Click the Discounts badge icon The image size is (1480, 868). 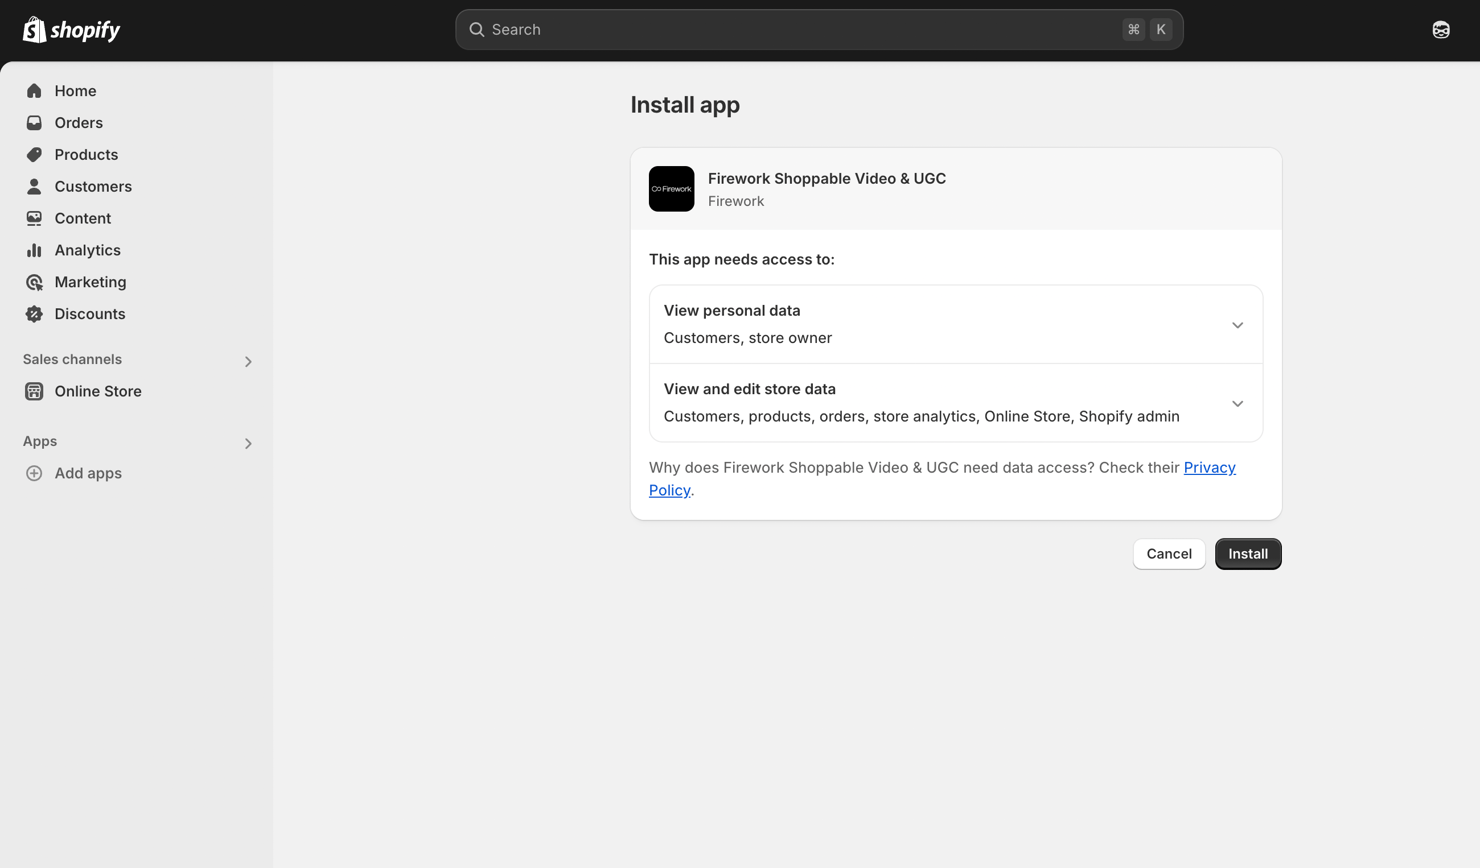34,314
